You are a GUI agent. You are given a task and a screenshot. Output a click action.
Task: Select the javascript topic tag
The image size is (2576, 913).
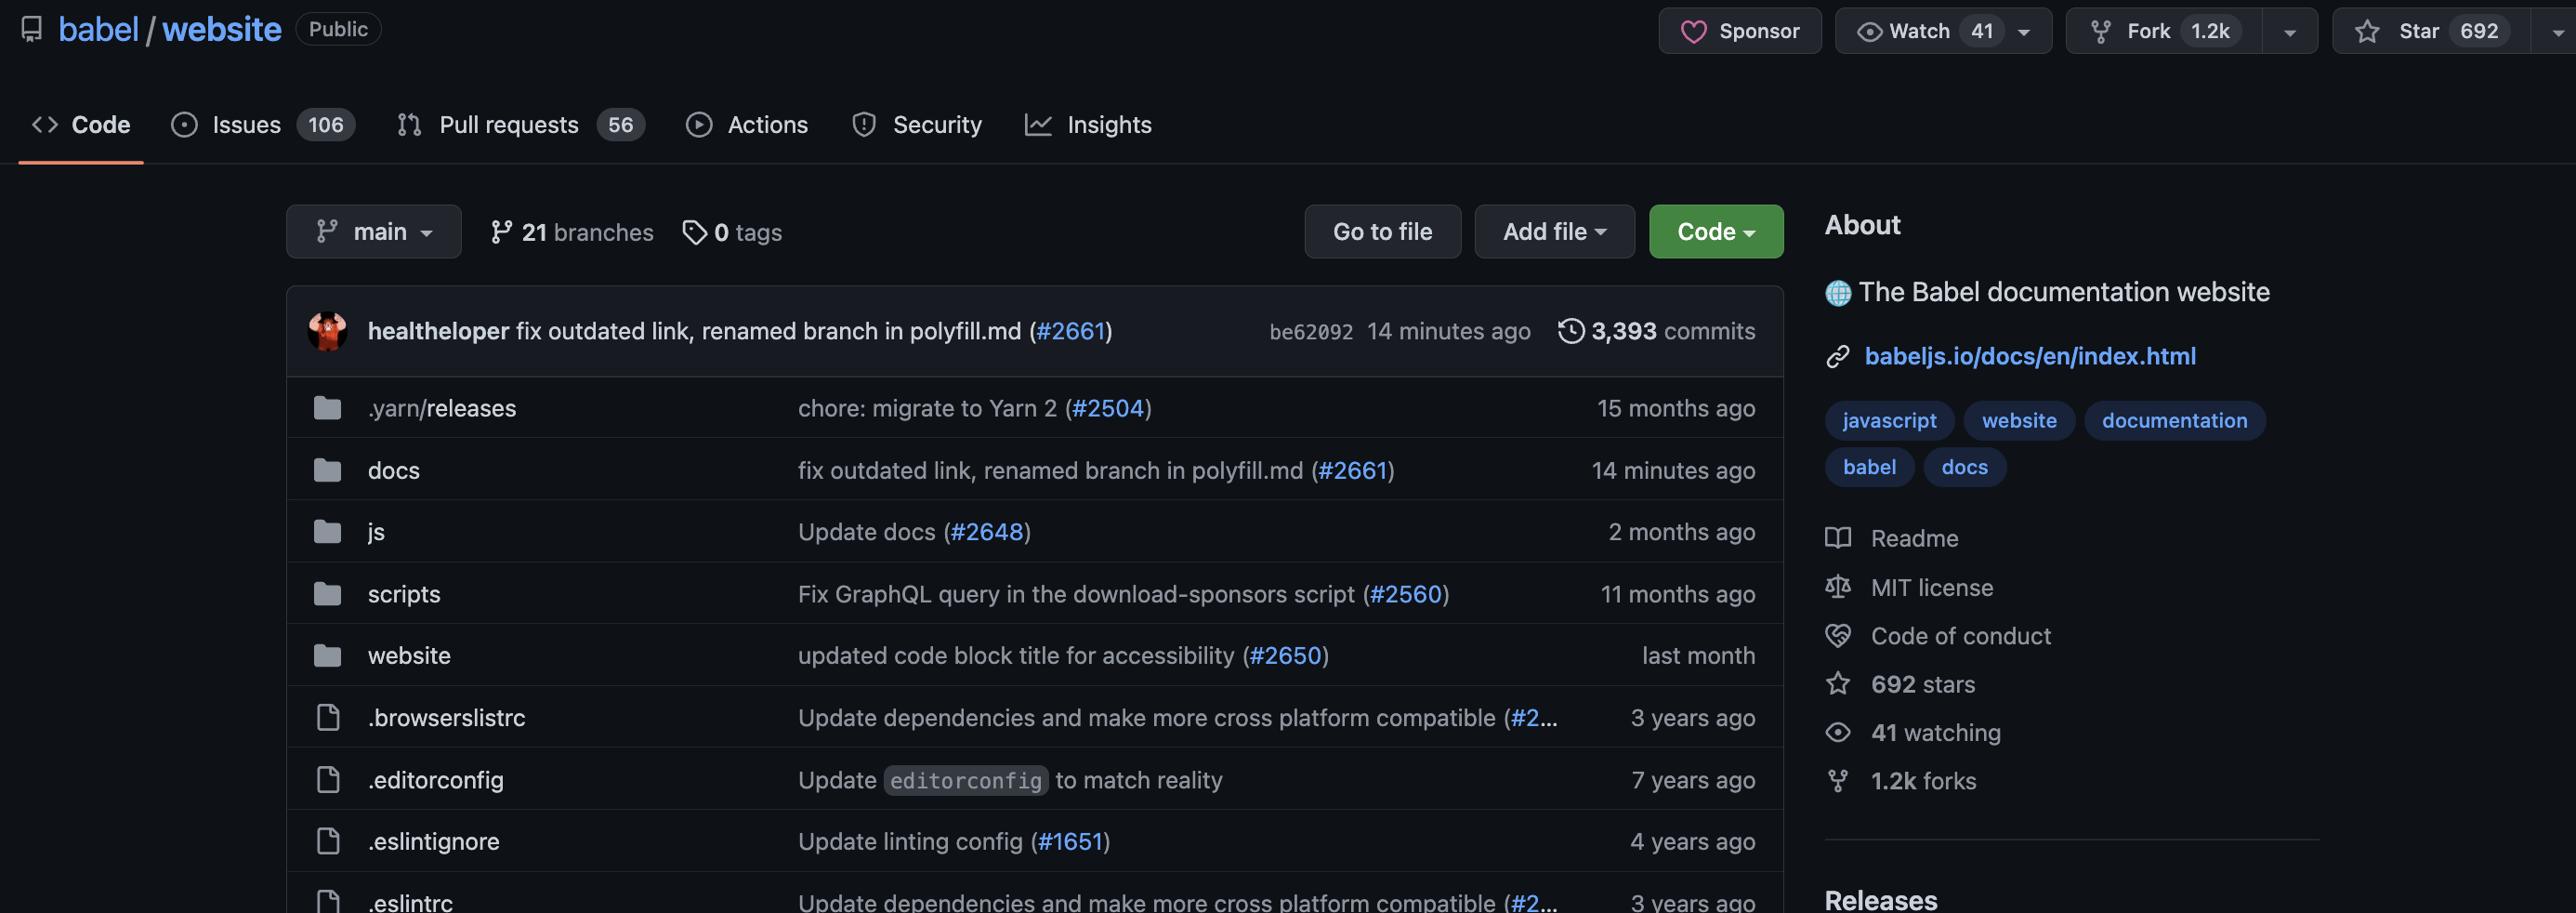[1889, 420]
